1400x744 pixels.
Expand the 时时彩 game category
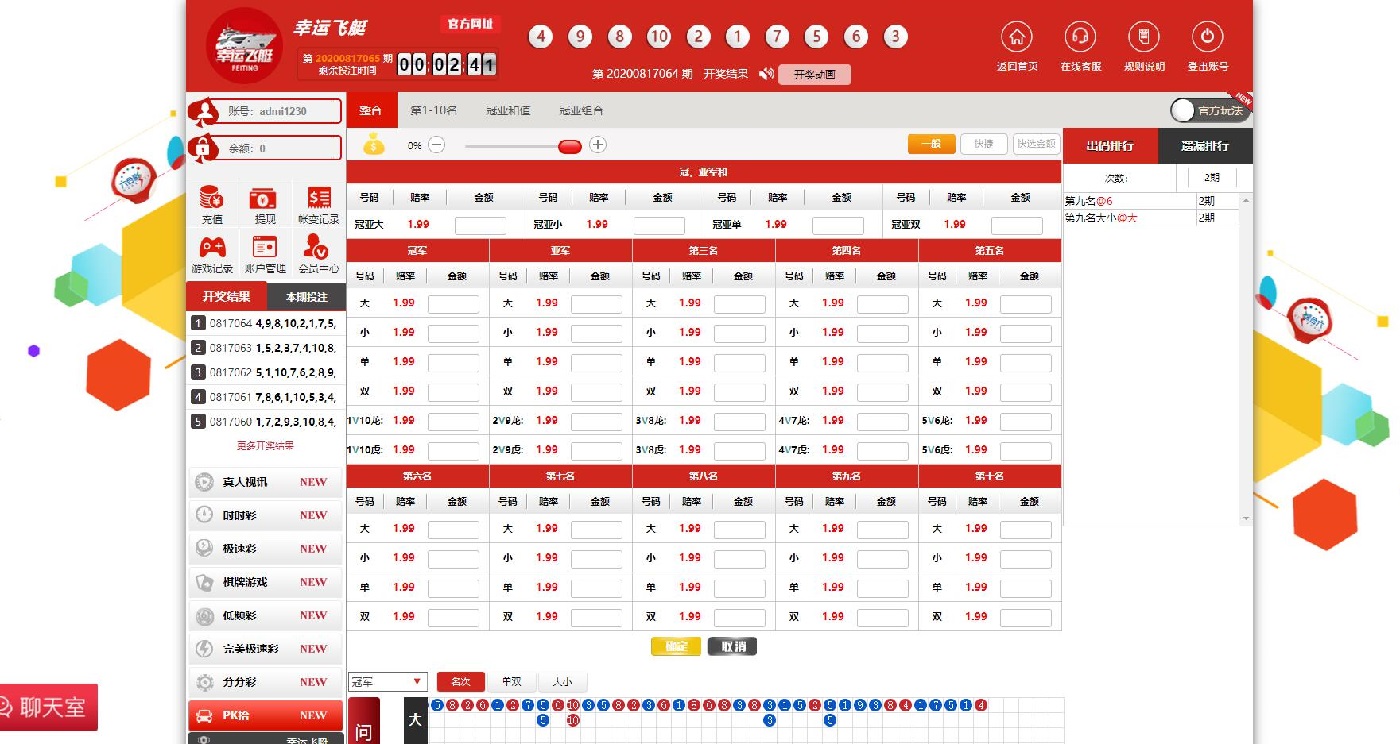point(265,515)
